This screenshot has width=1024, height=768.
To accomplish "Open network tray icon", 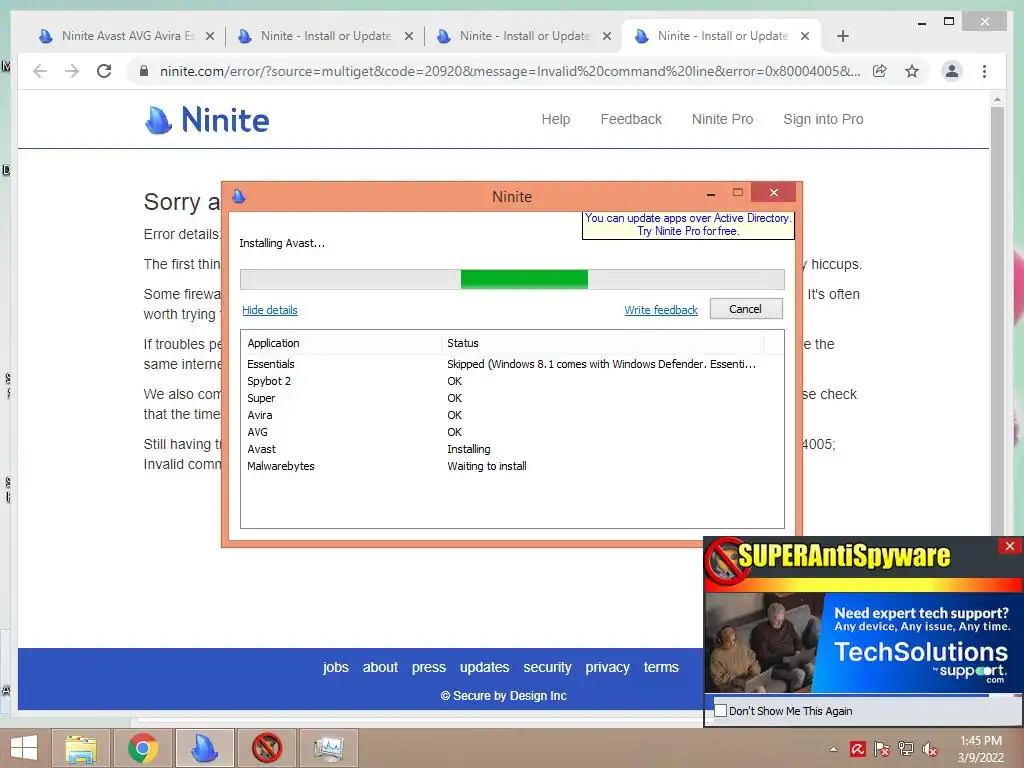I will [x=906, y=749].
